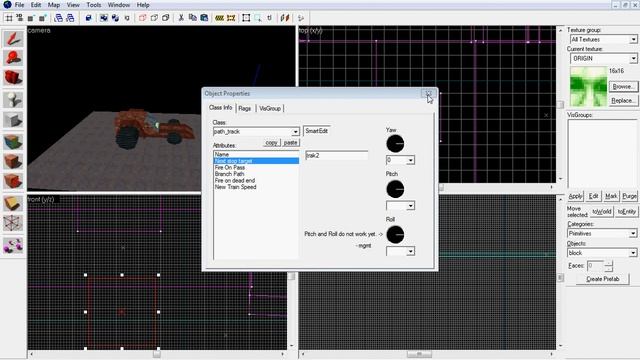Screen dimensions: 640x360
Task: Open the Class dropdown showing path_track
Action: click(295, 132)
